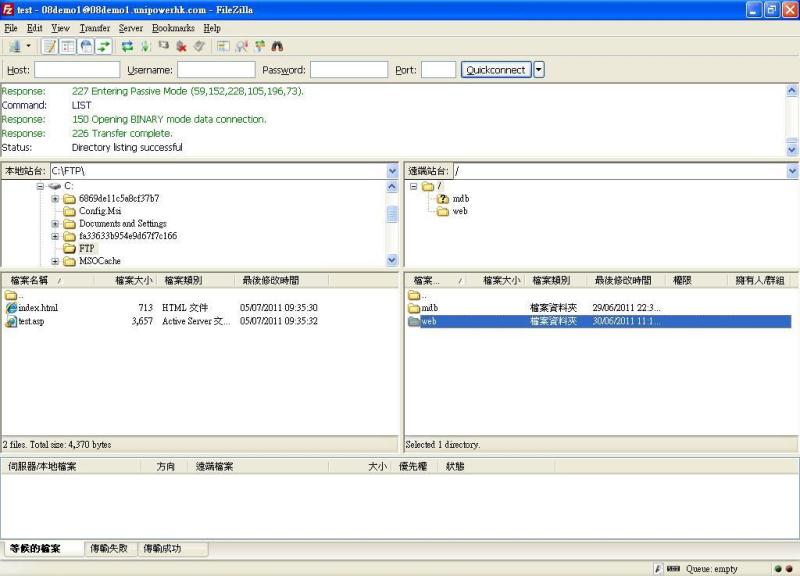Toggle the message log display
Viewport: 800px width, 576px height.
(49, 47)
